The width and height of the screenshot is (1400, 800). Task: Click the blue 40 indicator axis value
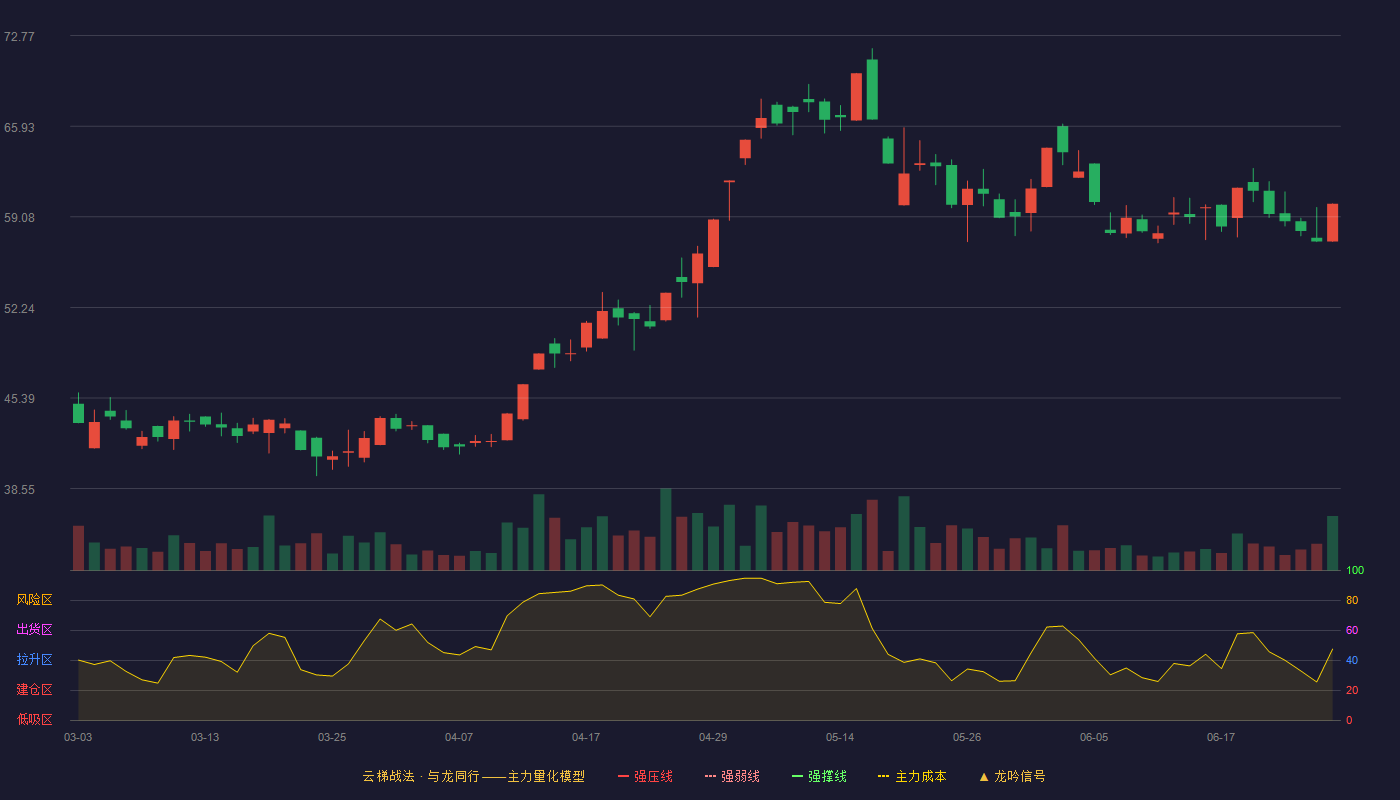1351,660
